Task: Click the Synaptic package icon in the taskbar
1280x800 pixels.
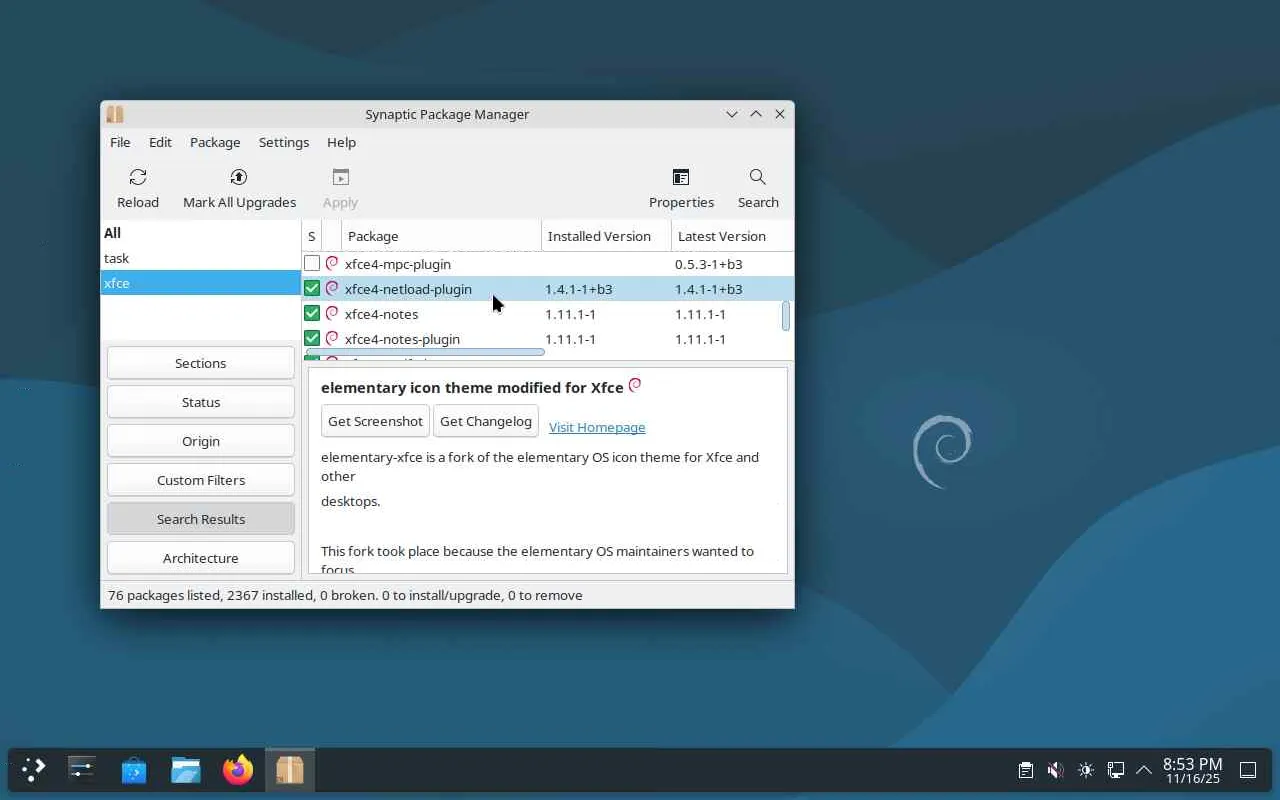Action: pos(290,769)
